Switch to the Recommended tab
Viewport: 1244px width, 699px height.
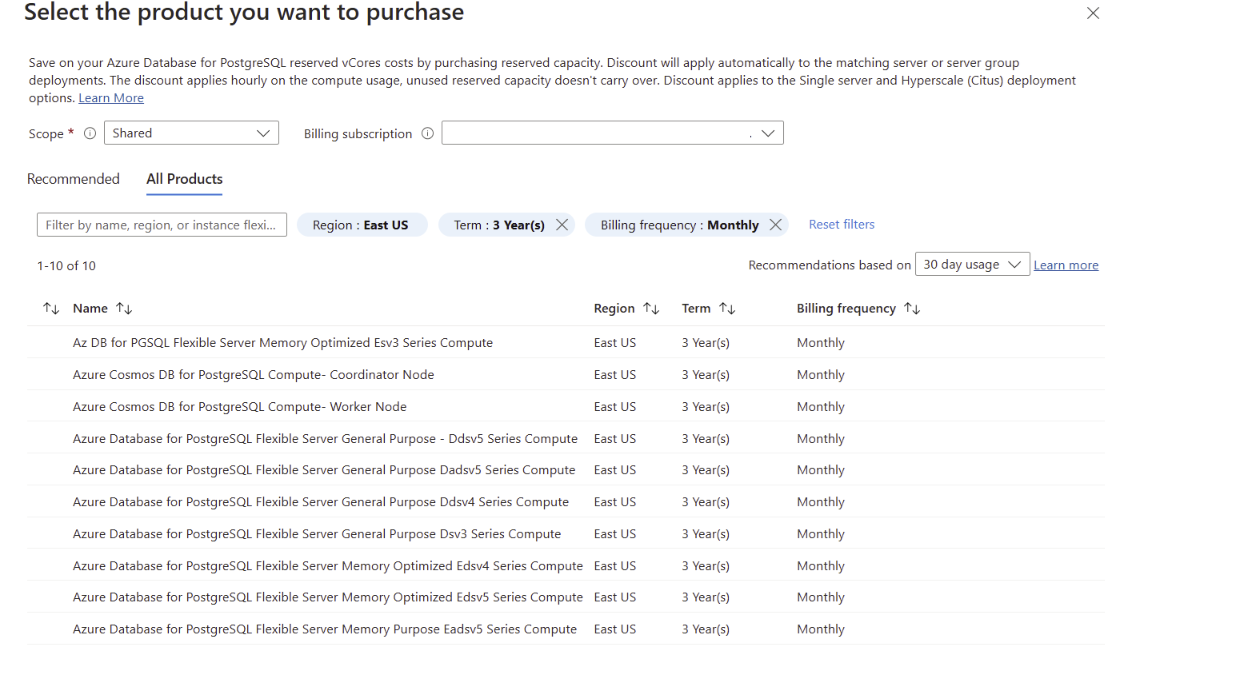tap(73, 179)
